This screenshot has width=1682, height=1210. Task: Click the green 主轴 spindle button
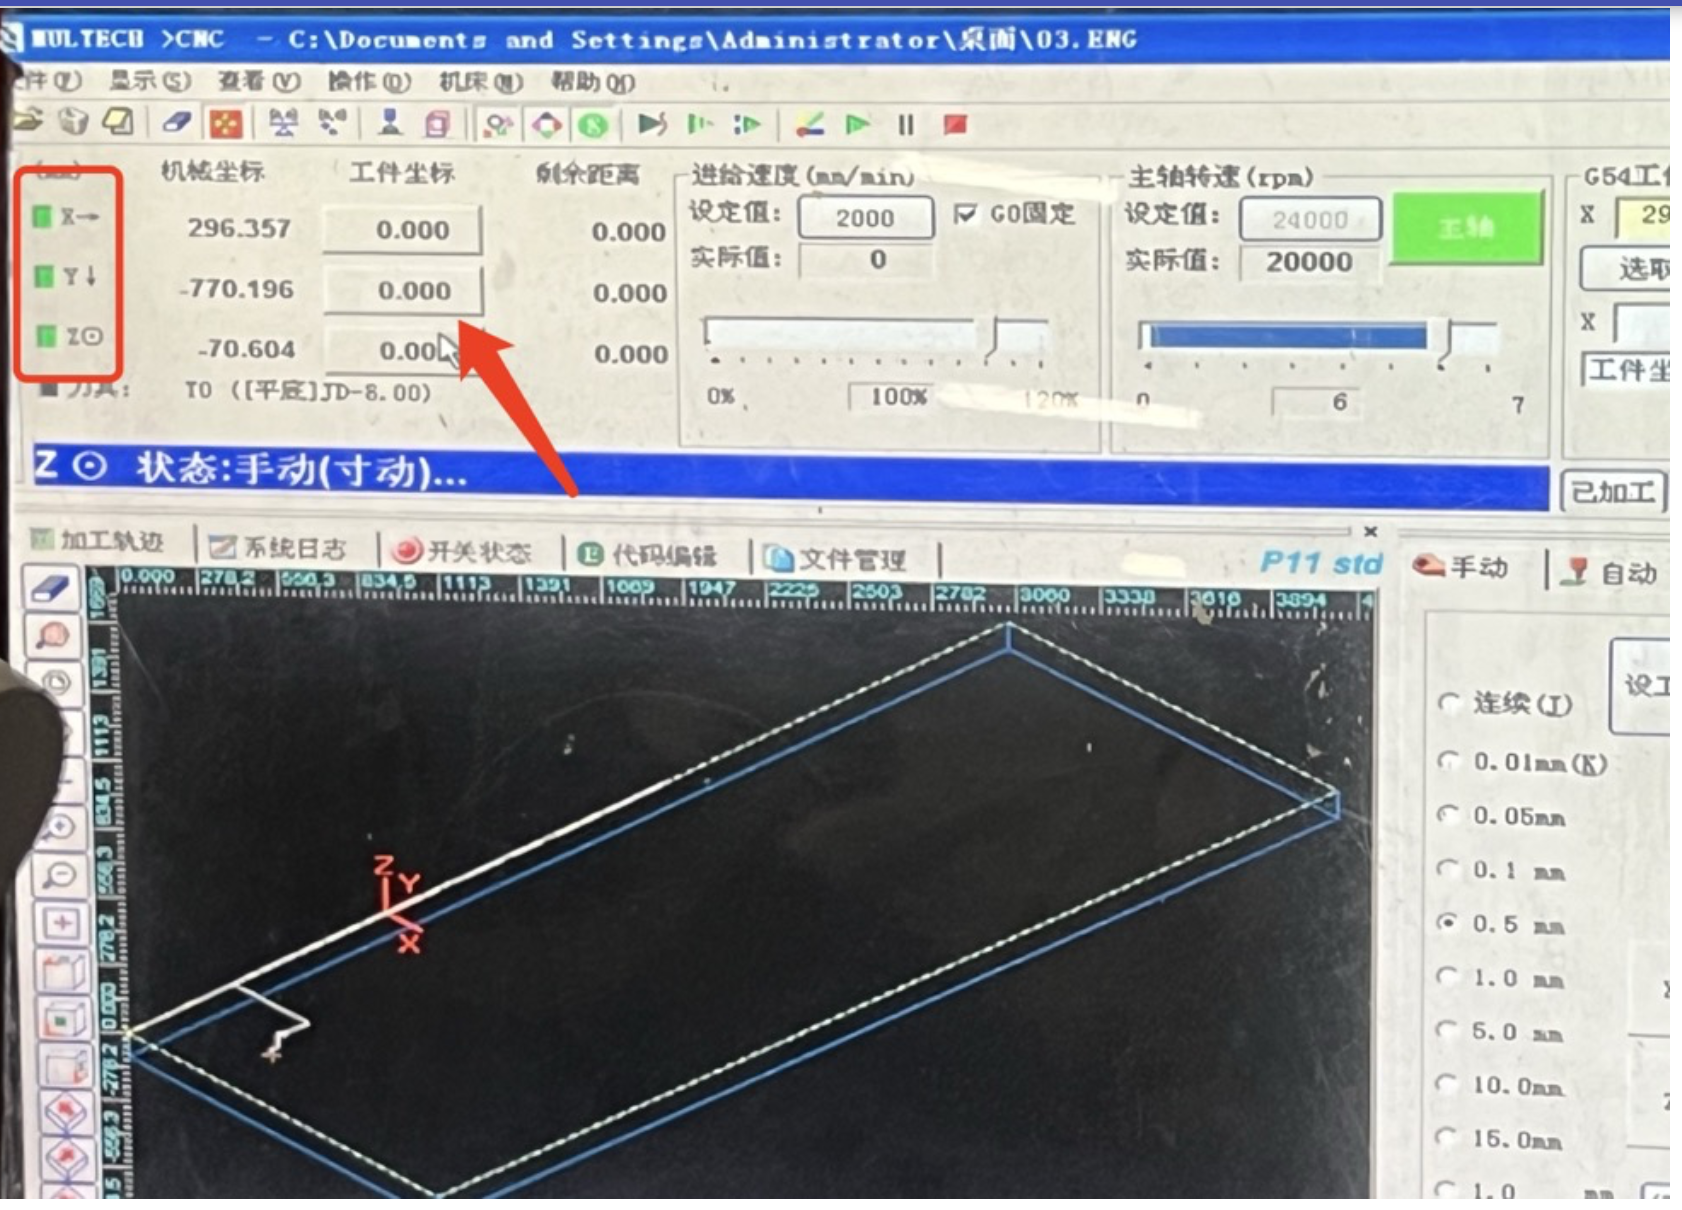pyautogui.click(x=1466, y=228)
